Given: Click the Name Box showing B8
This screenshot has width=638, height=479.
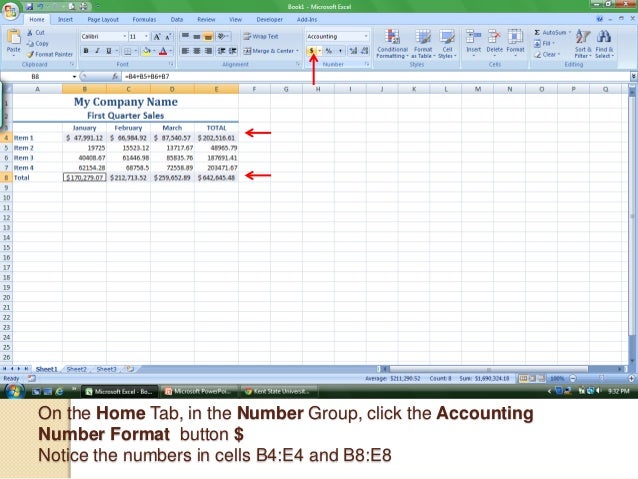Looking at the screenshot, I should (x=36, y=77).
